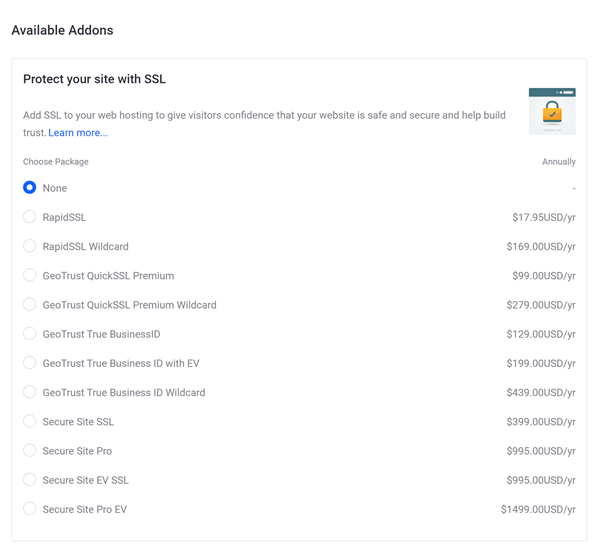
Task: Select GeoTrust QuickSSL Premium Wildcard radio button
Action: (x=30, y=304)
